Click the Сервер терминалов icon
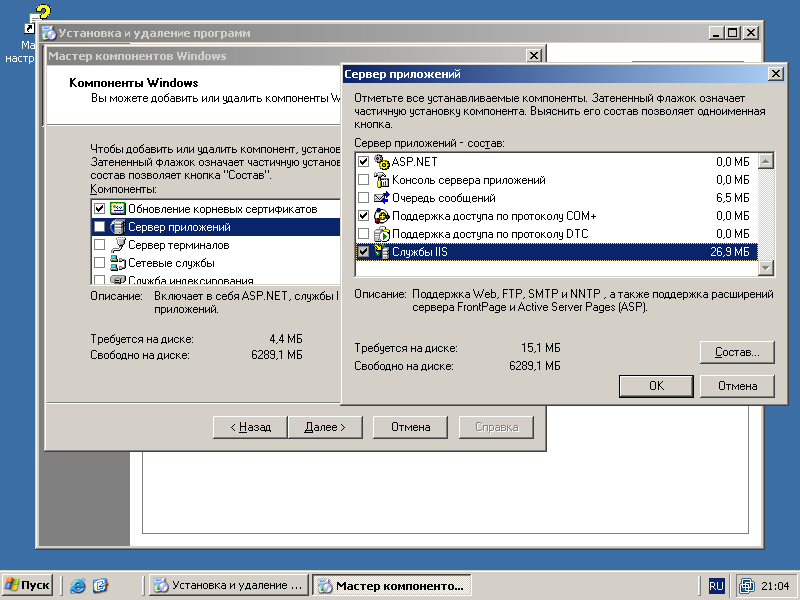The image size is (800, 600). 118,245
